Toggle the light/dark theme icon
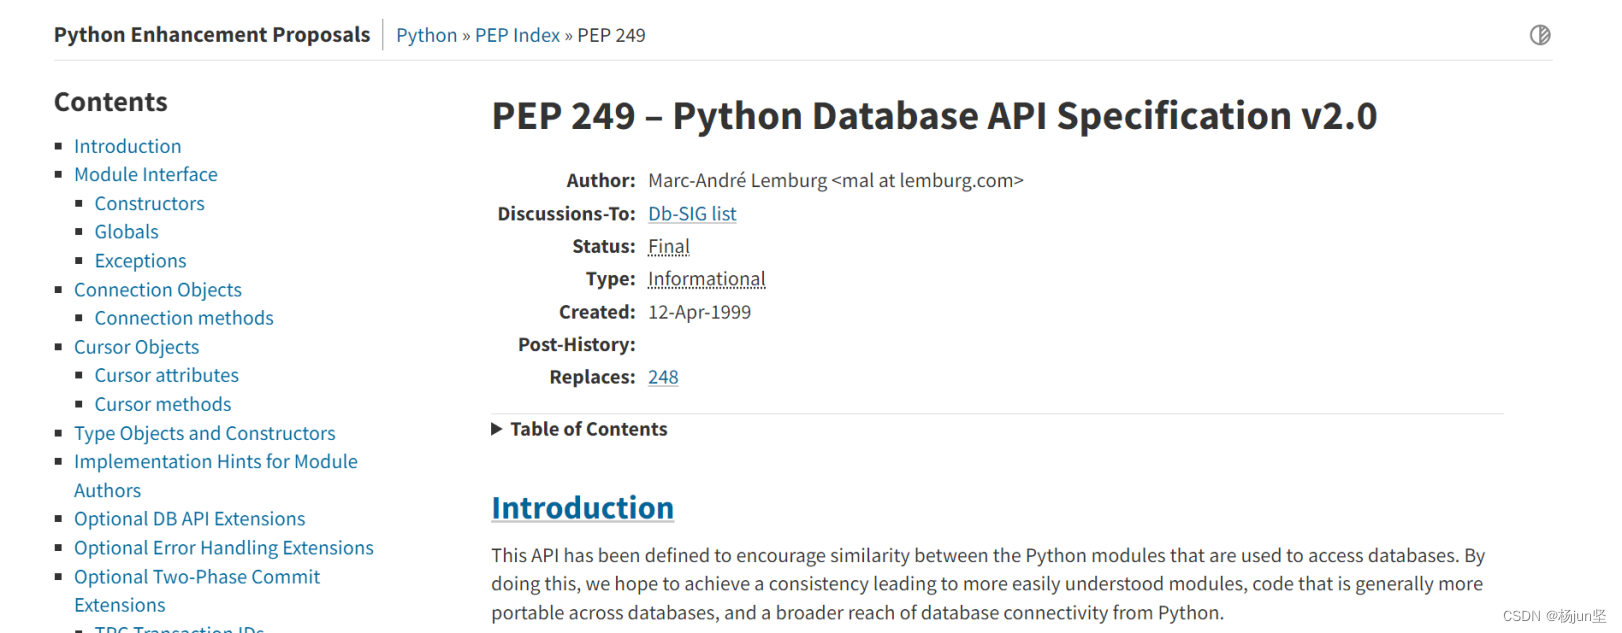Image resolution: width=1622 pixels, height=633 pixels. [x=1539, y=35]
